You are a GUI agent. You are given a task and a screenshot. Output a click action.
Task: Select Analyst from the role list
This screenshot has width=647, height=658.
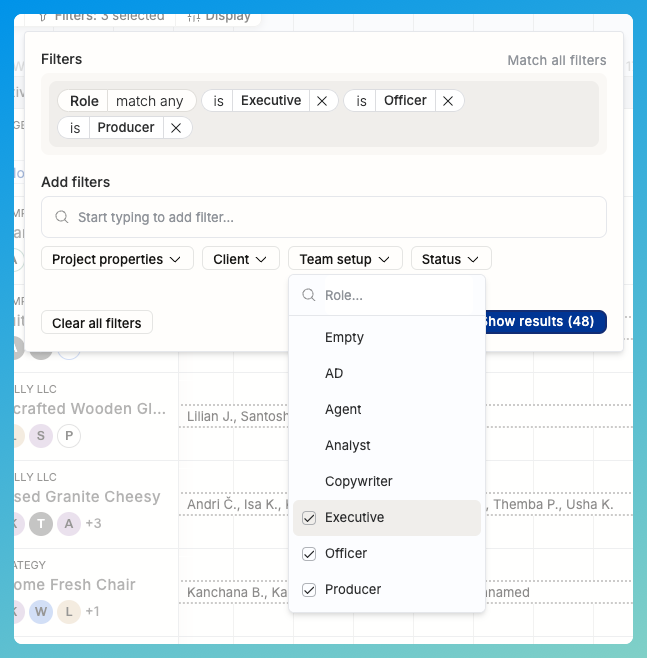click(348, 445)
